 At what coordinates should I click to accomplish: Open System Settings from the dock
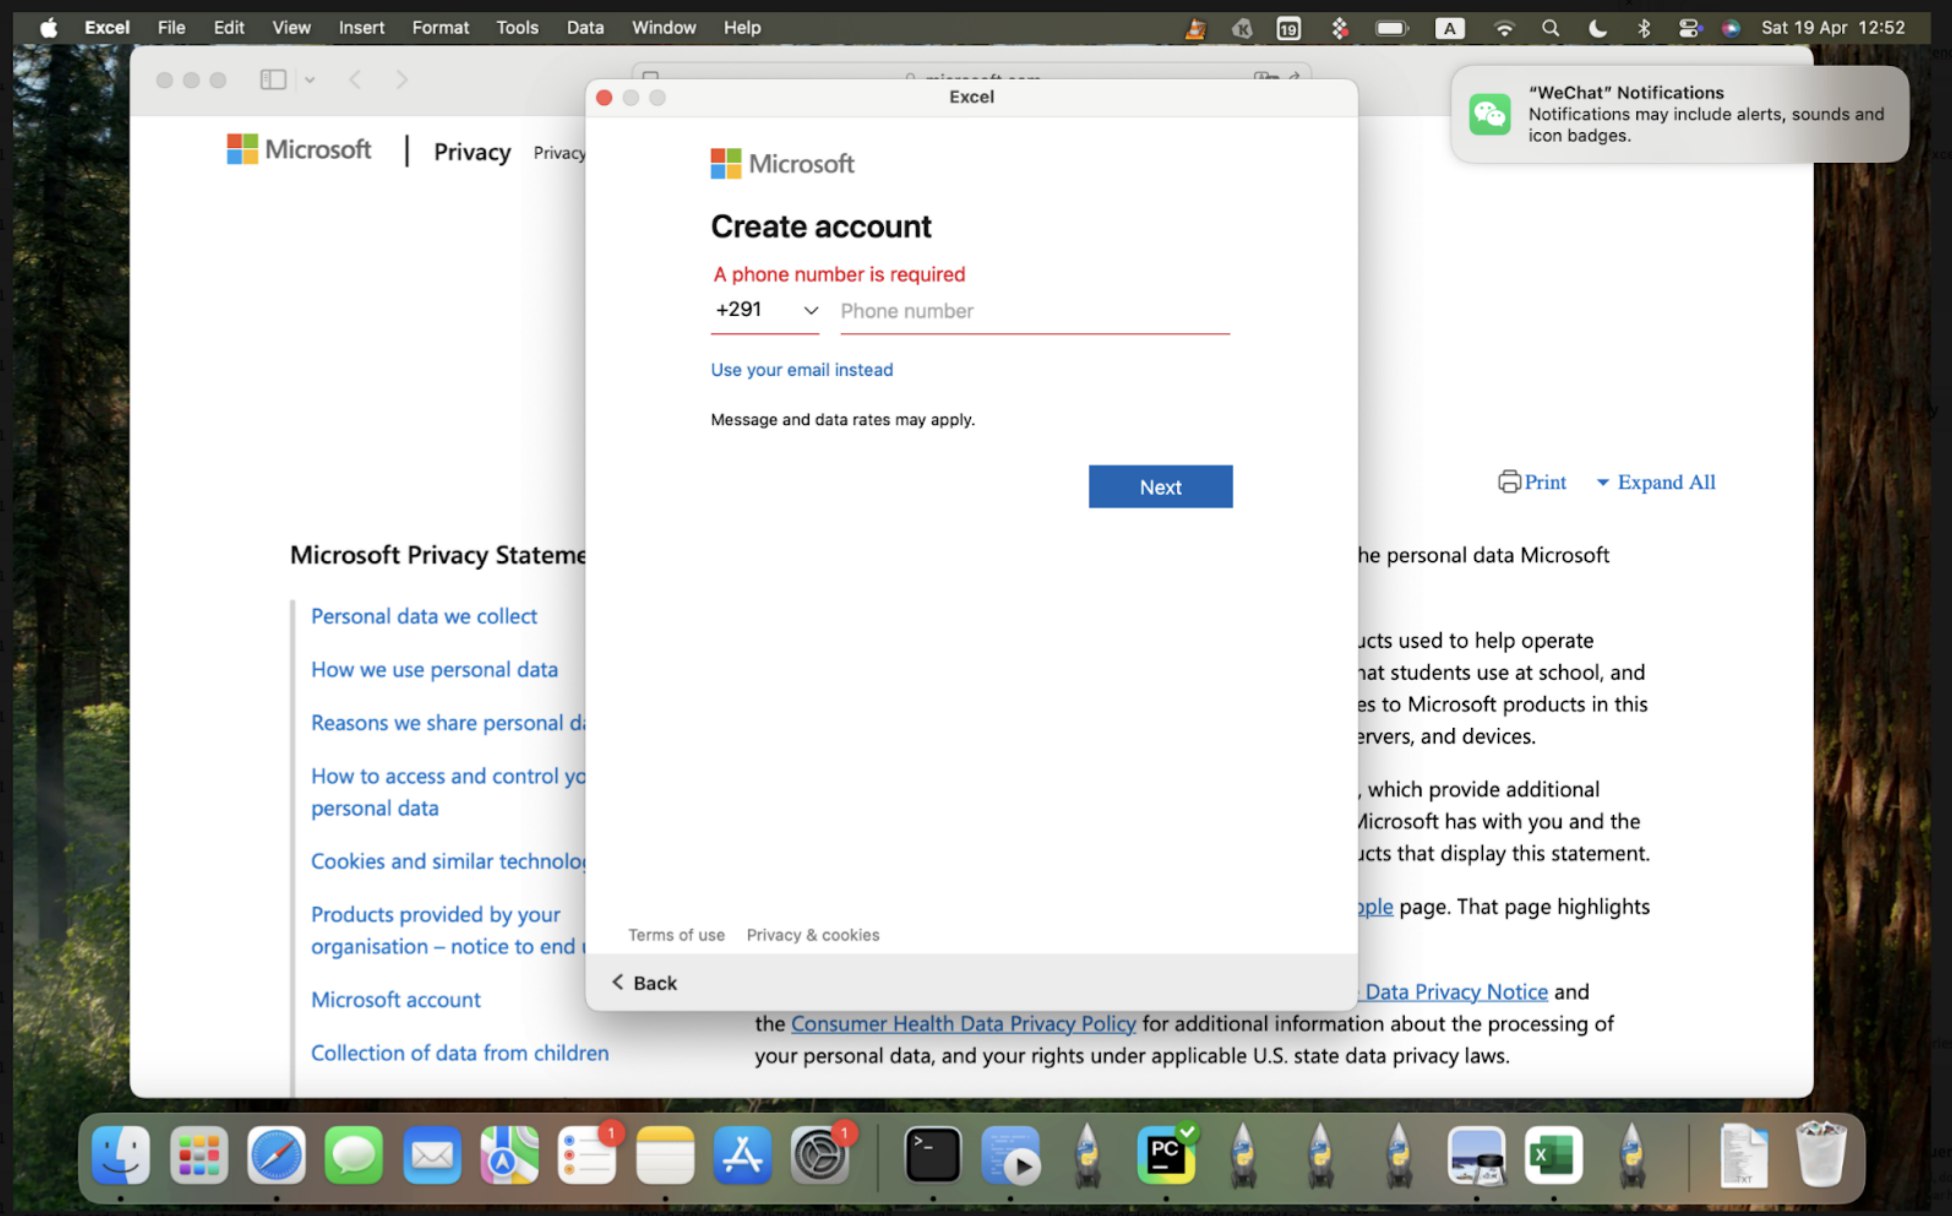coord(819,1156)
